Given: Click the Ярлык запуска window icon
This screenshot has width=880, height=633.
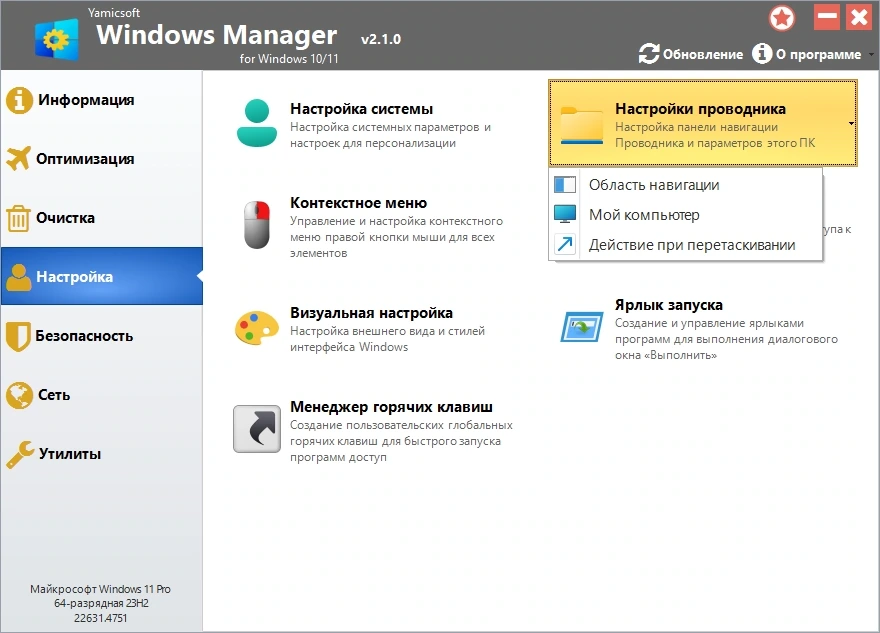Looking at the screenshot, I should click(x=582, y=327).
